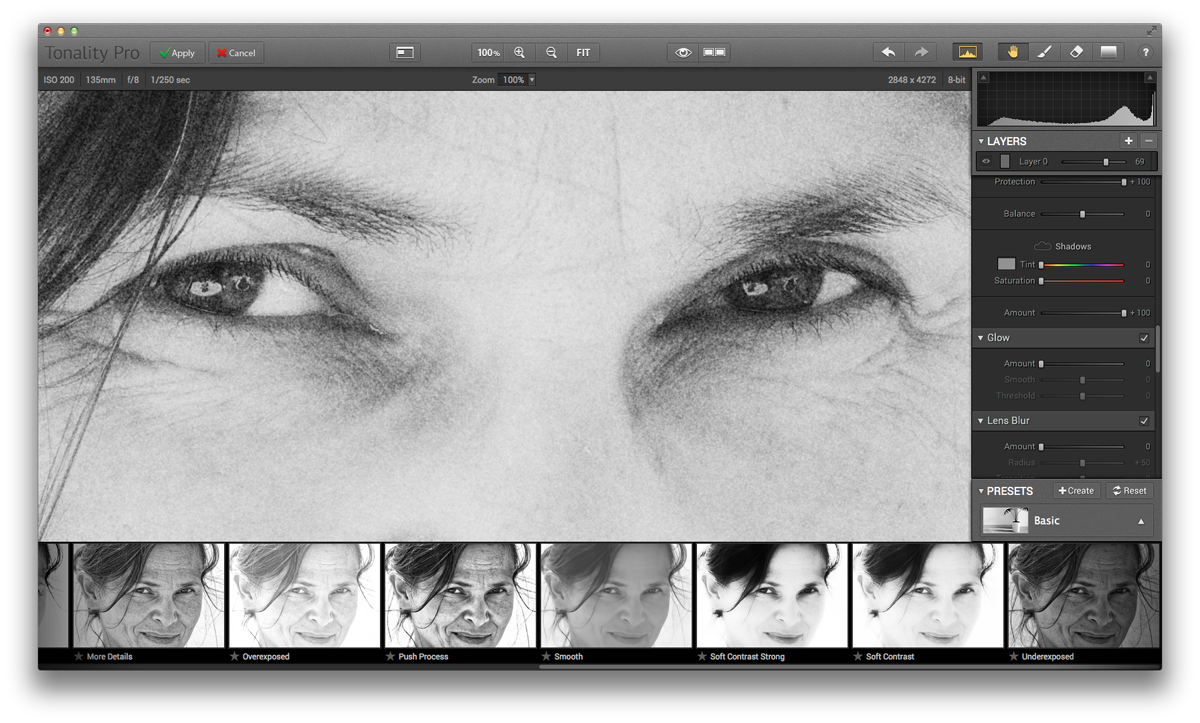Select the Gradient mask tool
The height and width of the screenshot is (723, 1200).
point(1108,52)
